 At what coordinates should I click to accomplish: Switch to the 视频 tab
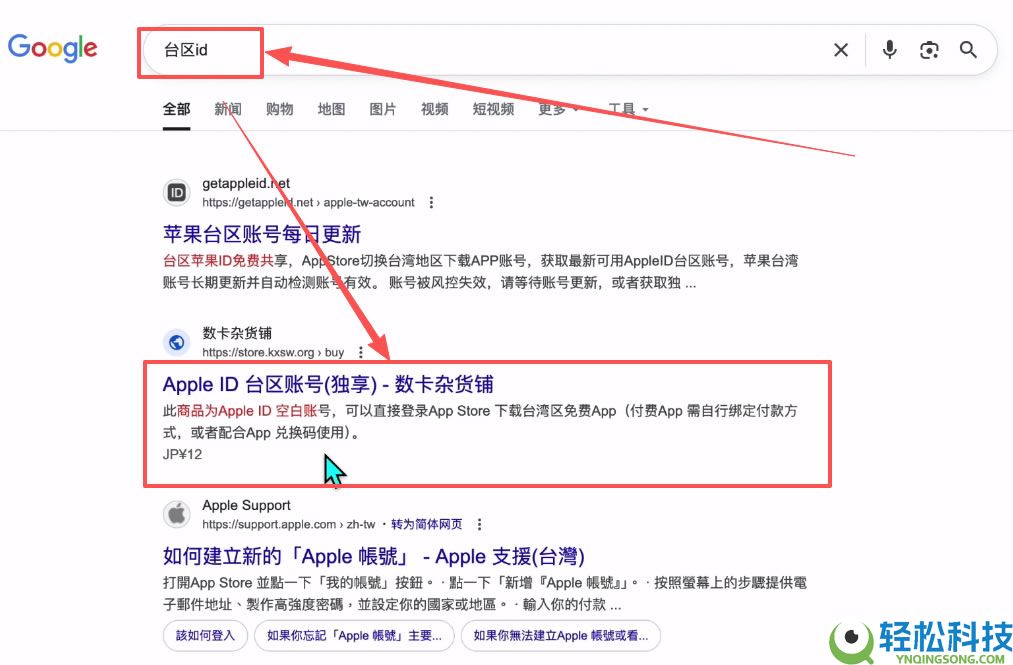(x=434, y=109)
